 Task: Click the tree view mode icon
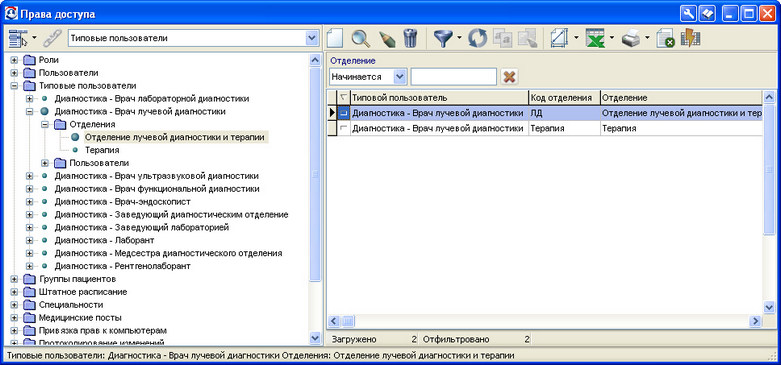coord(19,38)
